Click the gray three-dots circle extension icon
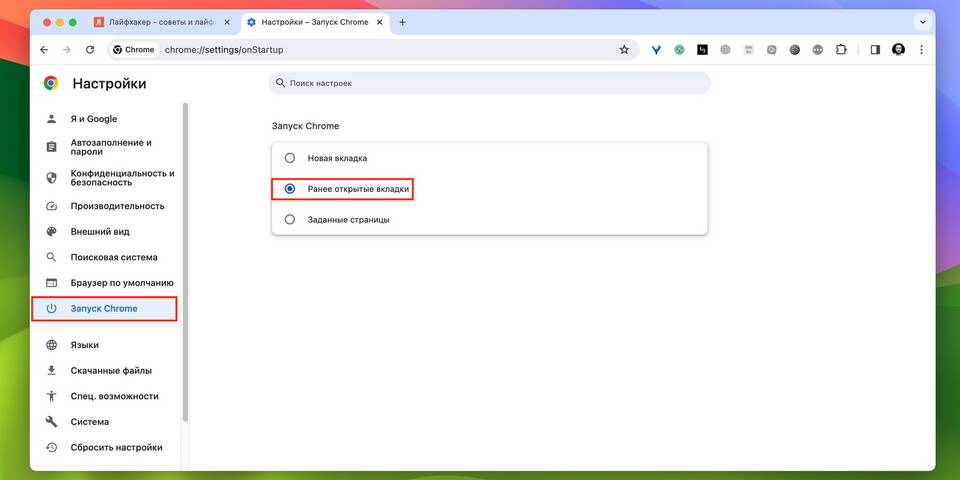The image size is (960, 480). pos(817,50)
